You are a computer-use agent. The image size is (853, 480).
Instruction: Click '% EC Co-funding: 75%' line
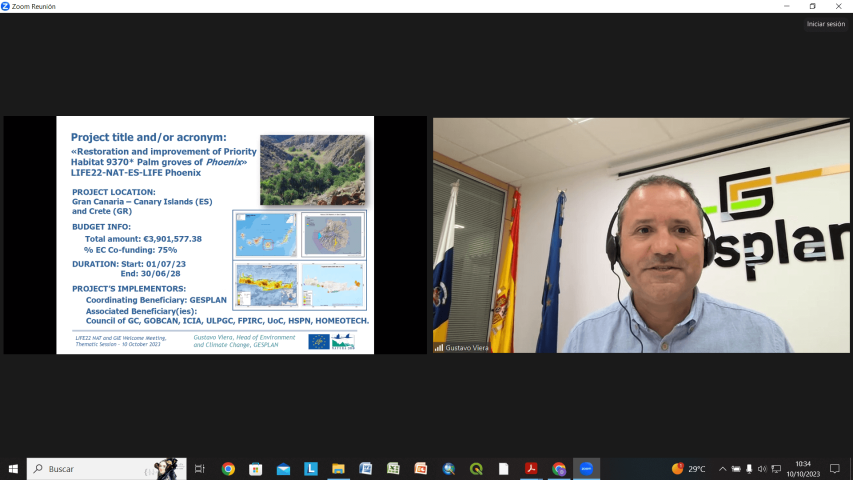point(131,250)
